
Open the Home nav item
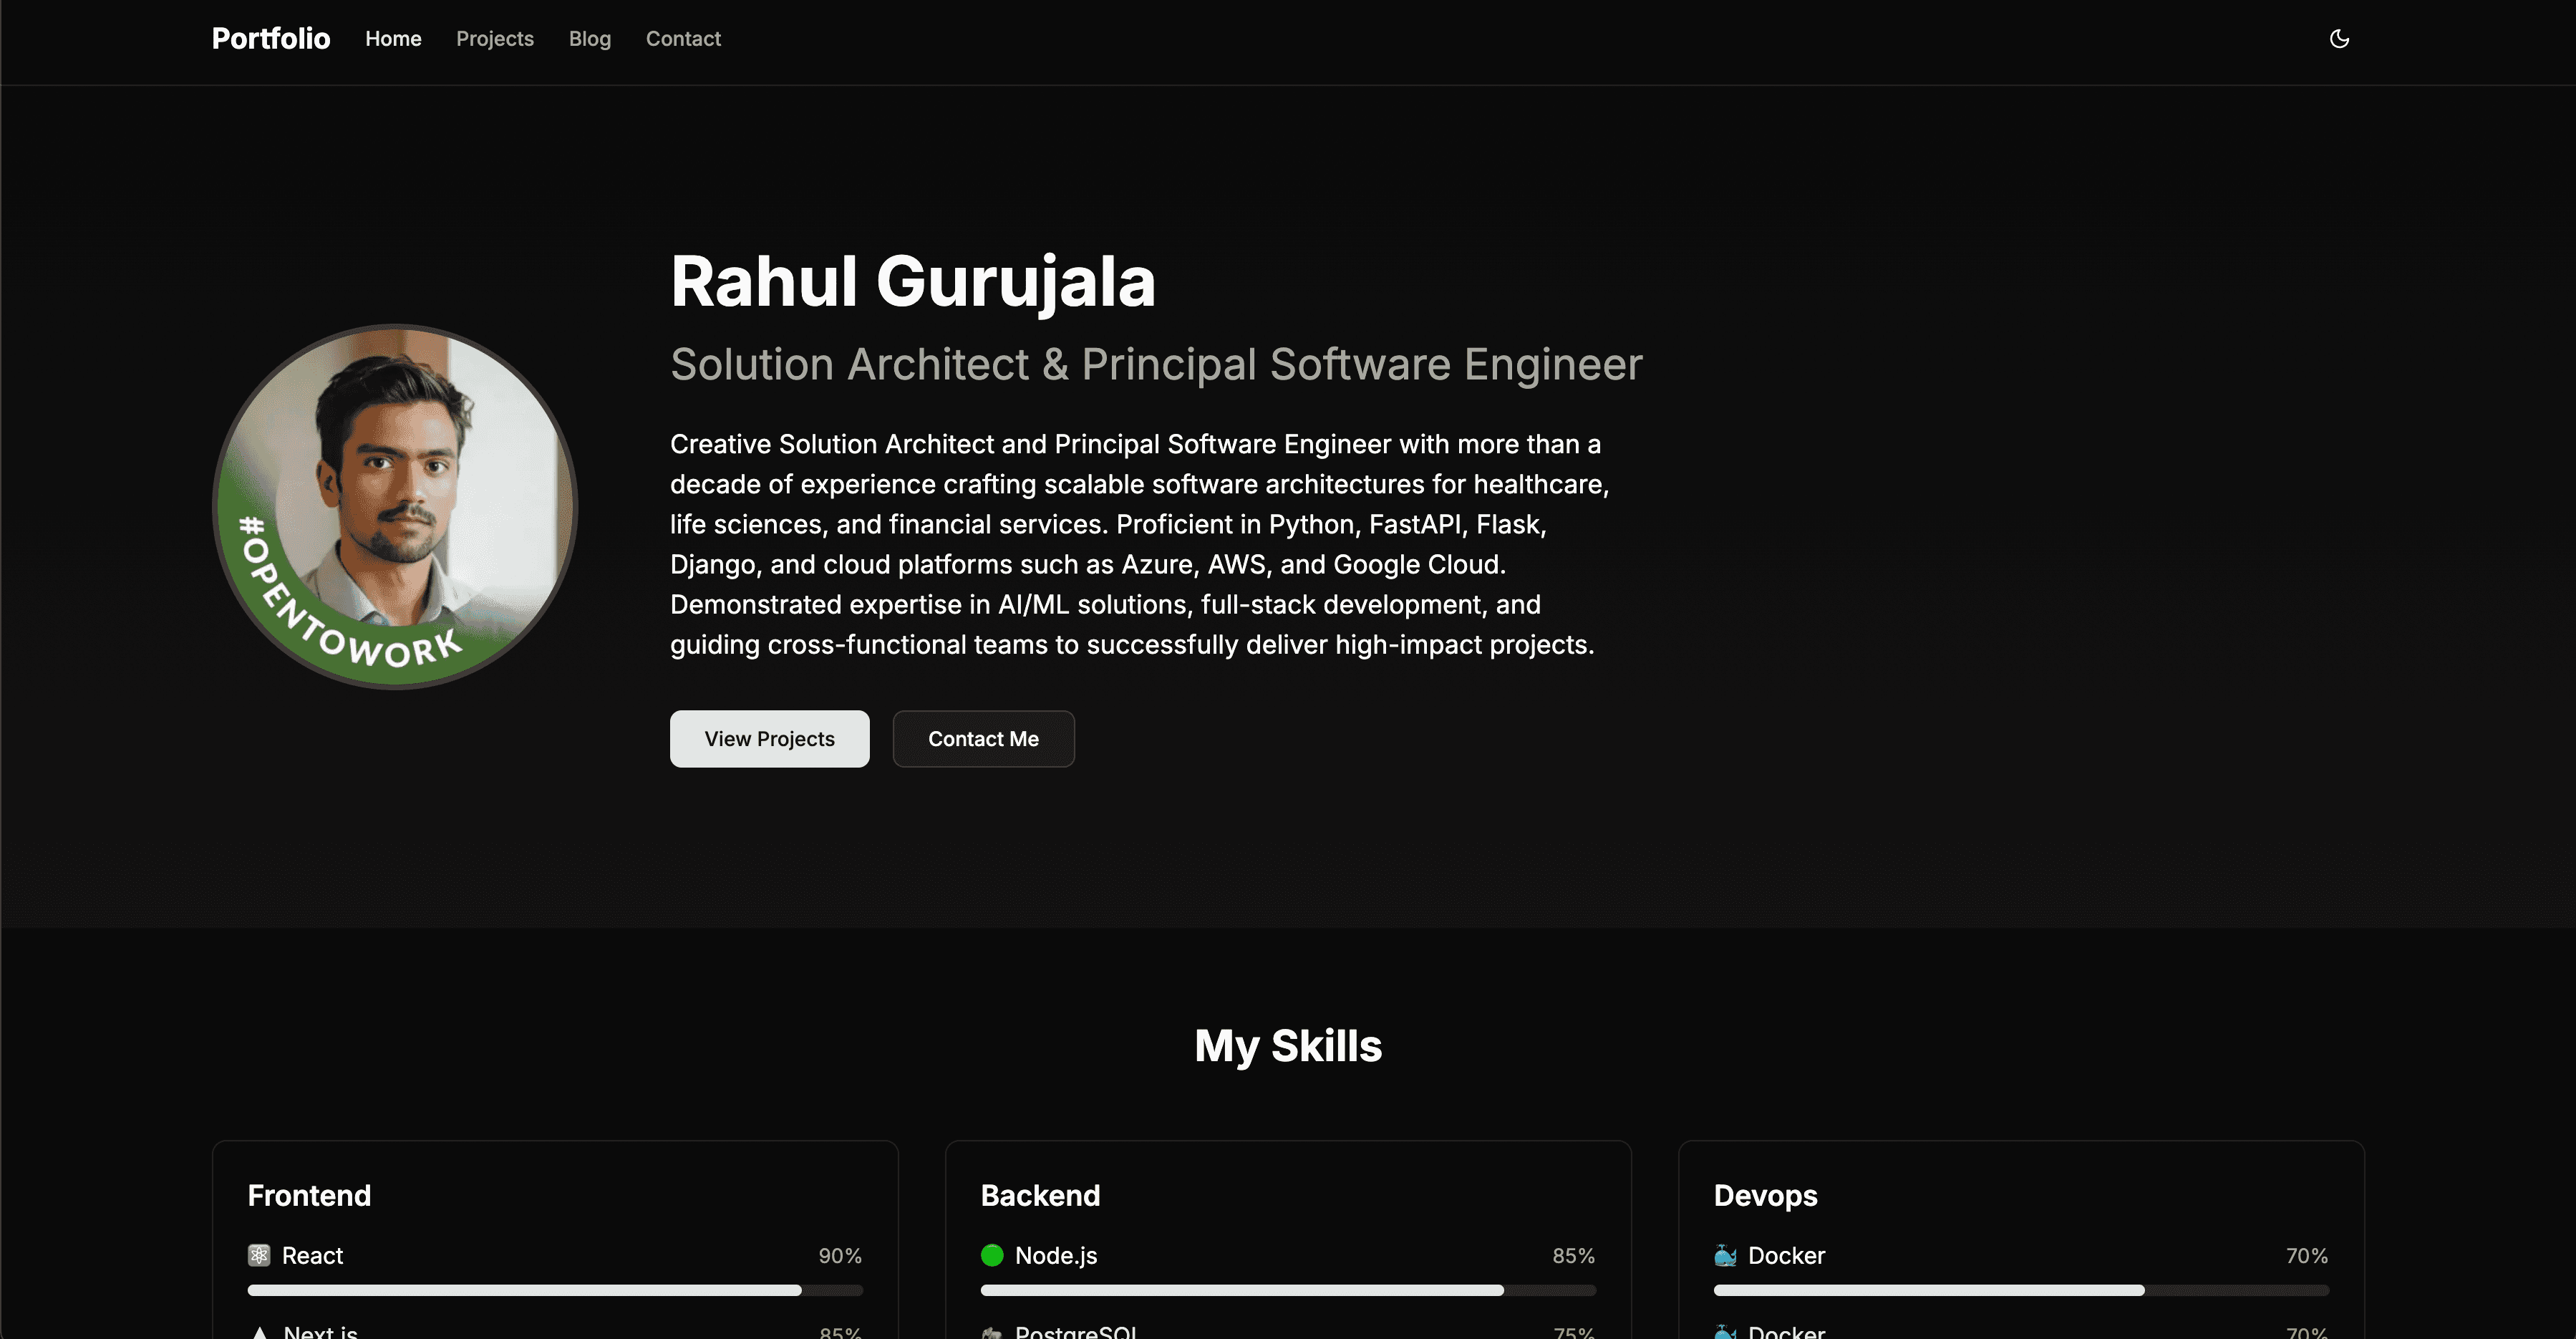point(393,39)
